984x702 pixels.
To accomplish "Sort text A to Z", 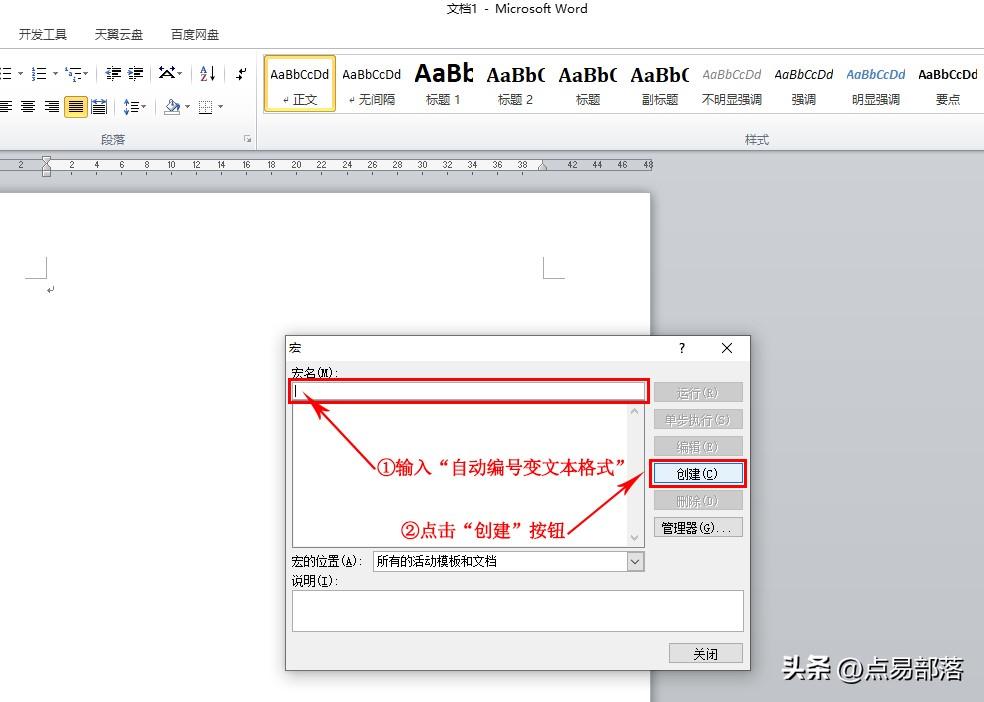I will click(208, 74).
